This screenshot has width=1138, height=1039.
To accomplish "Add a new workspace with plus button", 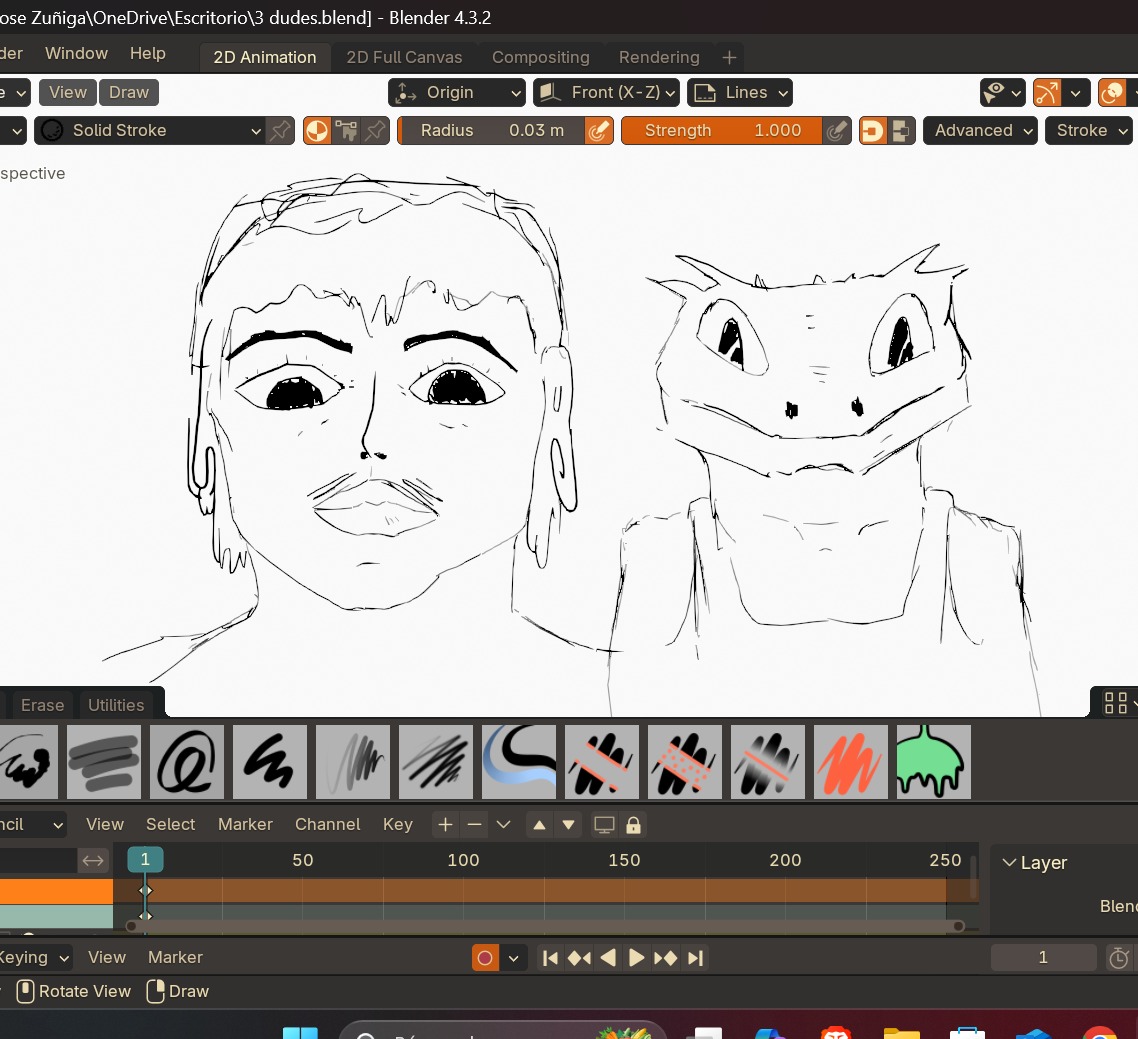I will [729, 57].
